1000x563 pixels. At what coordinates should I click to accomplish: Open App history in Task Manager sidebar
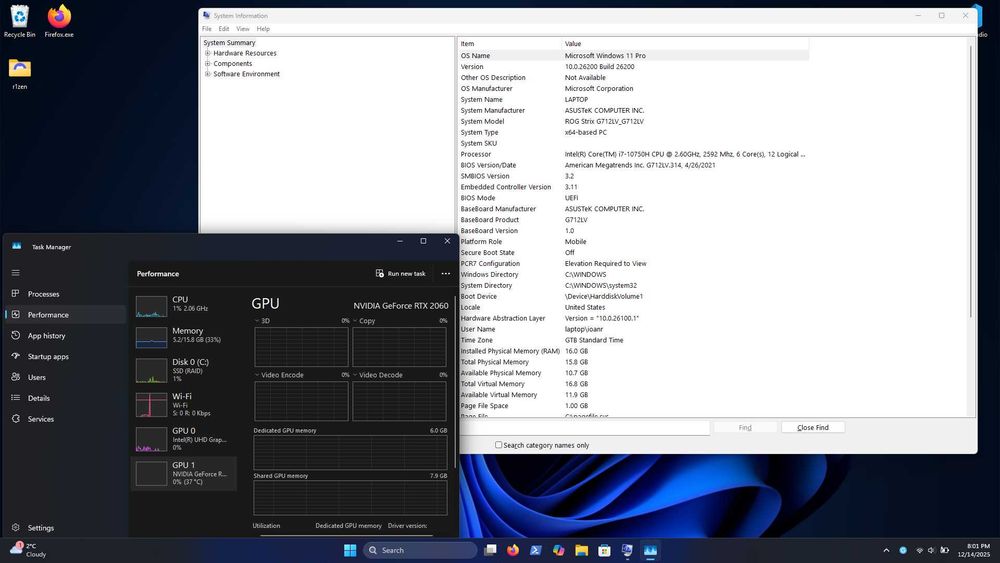click(x=46, y=335)
